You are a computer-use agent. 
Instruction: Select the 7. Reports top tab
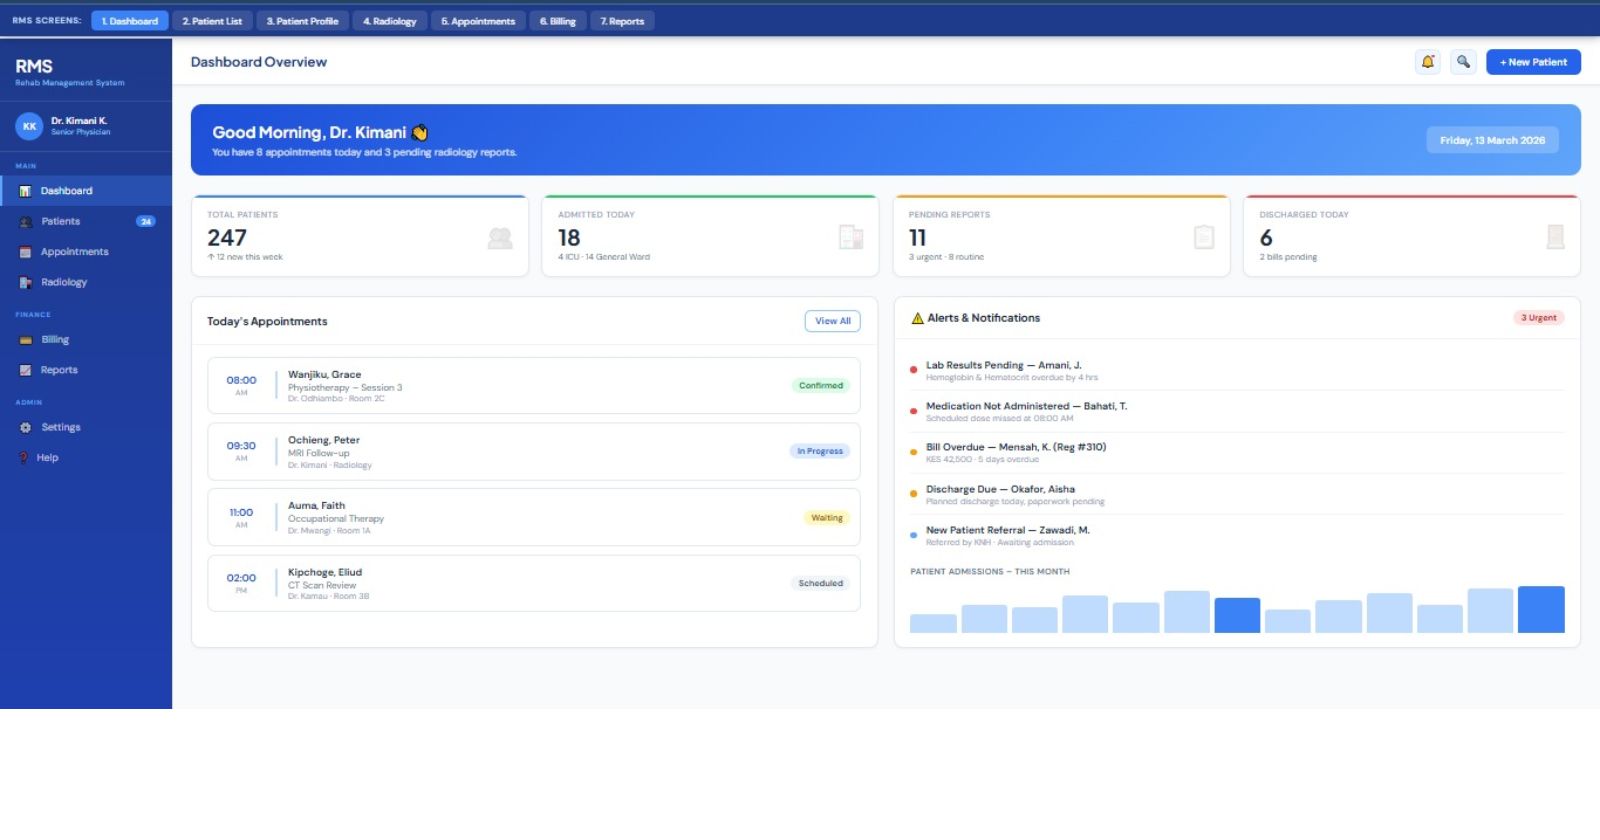[x=622, y=21]
